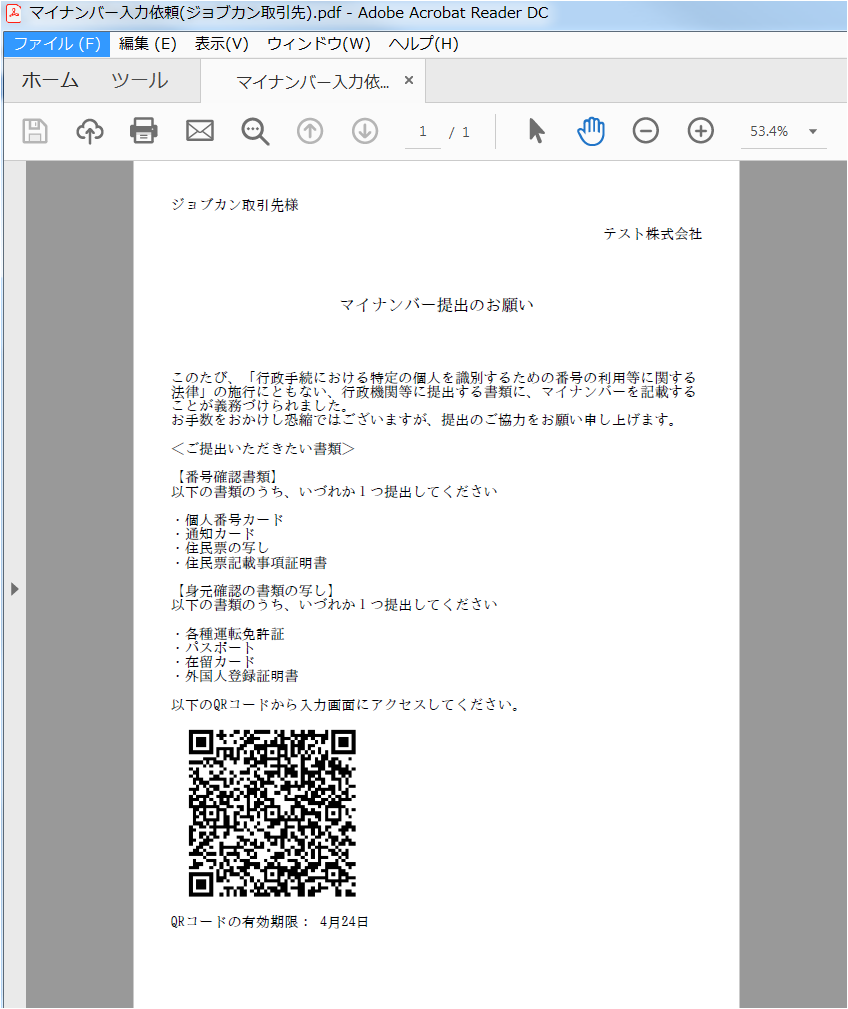Go to next page arrow
This screenshot has width=848, height=1009.
365,131
